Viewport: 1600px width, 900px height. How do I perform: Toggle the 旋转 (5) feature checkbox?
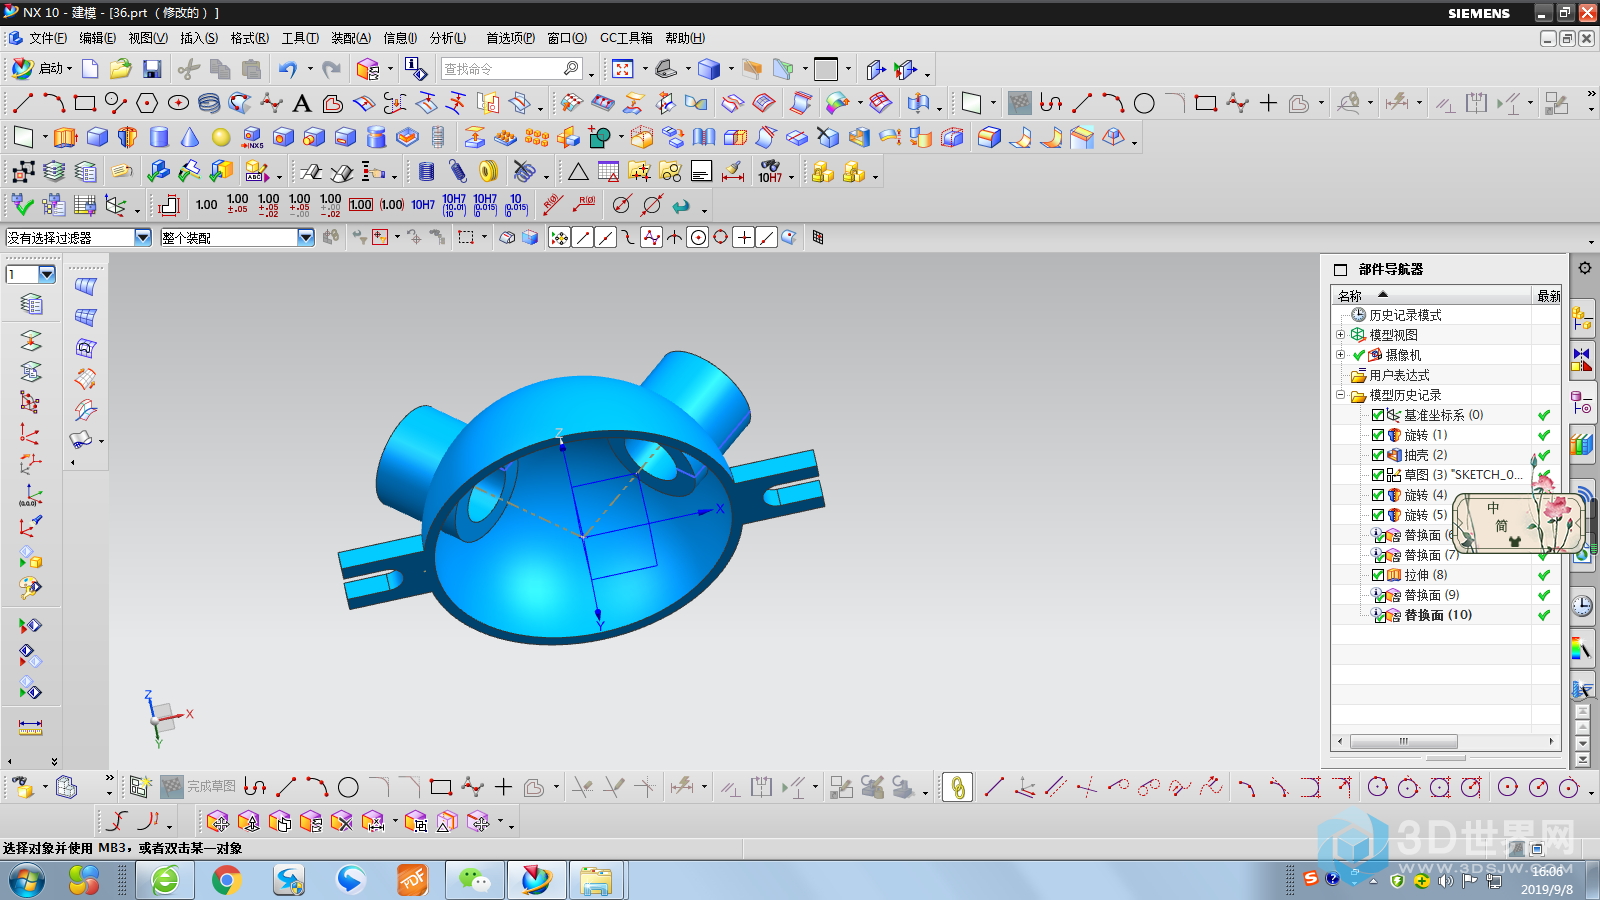(1378, 515)
